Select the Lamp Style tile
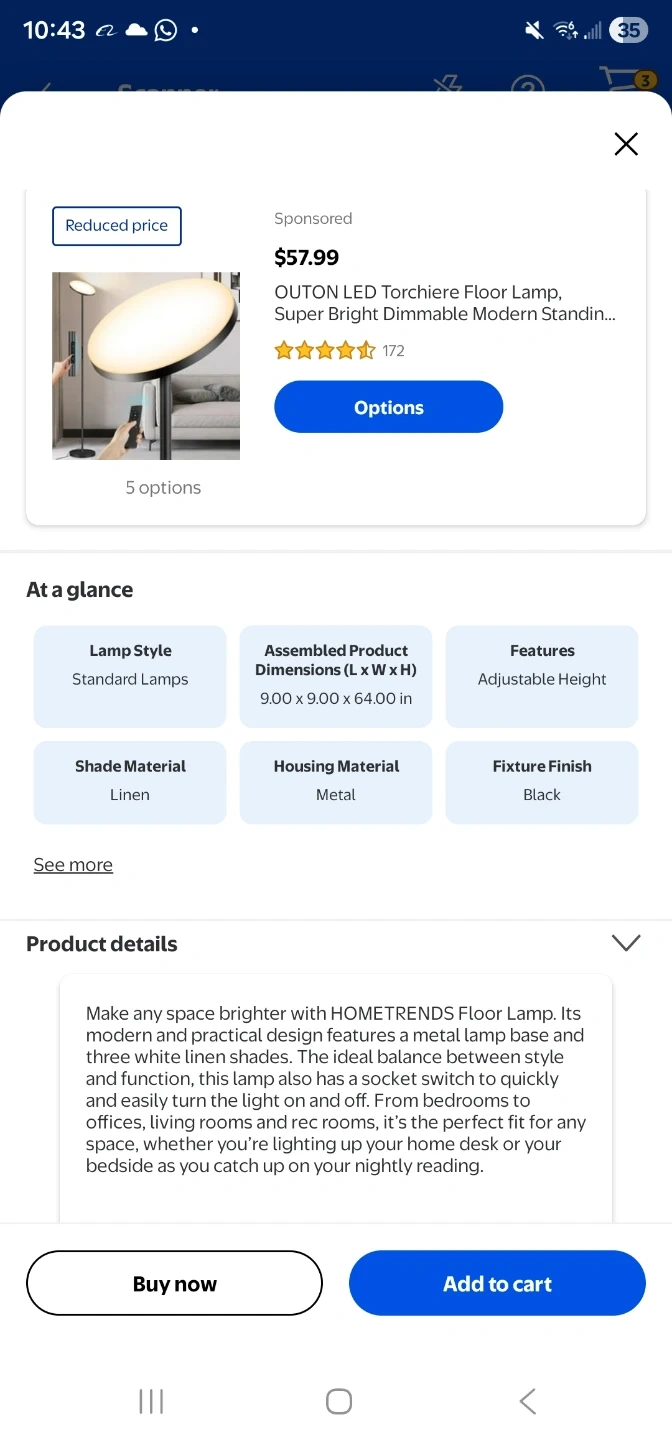Viewport: 672px width, 1440px height. pos(130,676)
